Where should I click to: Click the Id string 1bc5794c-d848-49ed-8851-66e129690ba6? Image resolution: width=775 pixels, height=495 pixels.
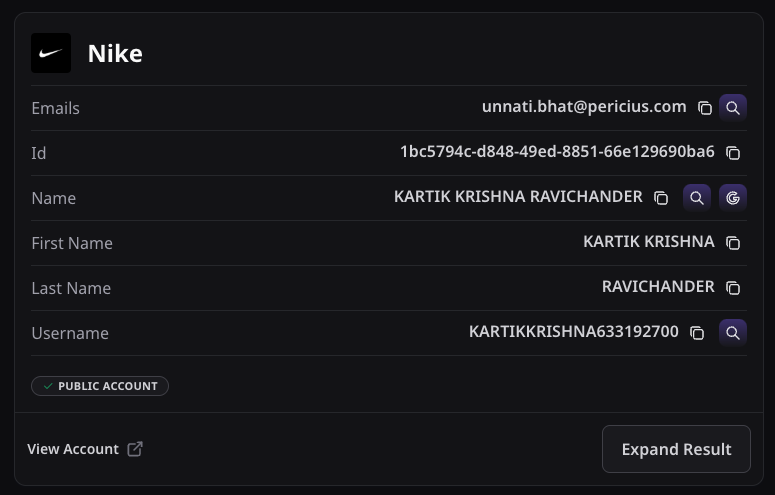[x=557, y=152]
